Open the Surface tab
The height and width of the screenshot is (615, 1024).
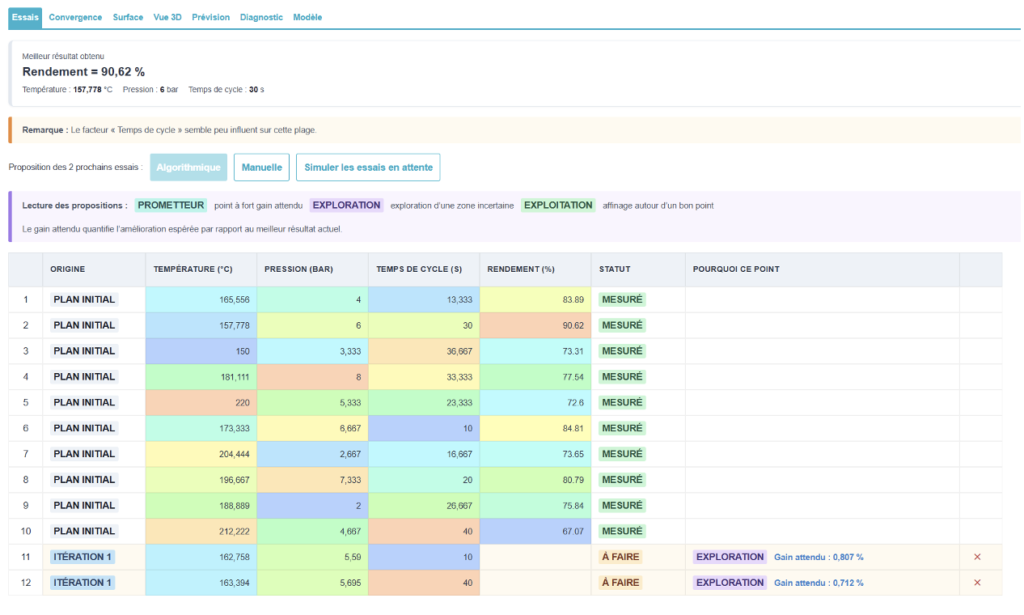point(127,17)
